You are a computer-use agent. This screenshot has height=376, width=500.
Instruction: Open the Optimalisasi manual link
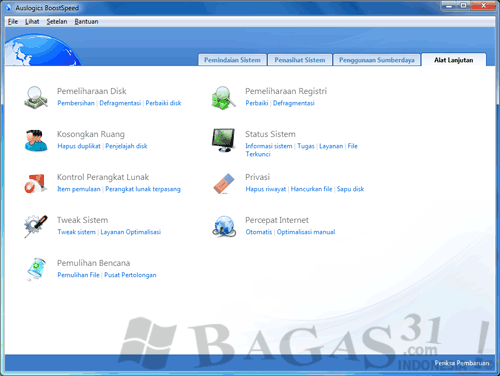(306, 232)
